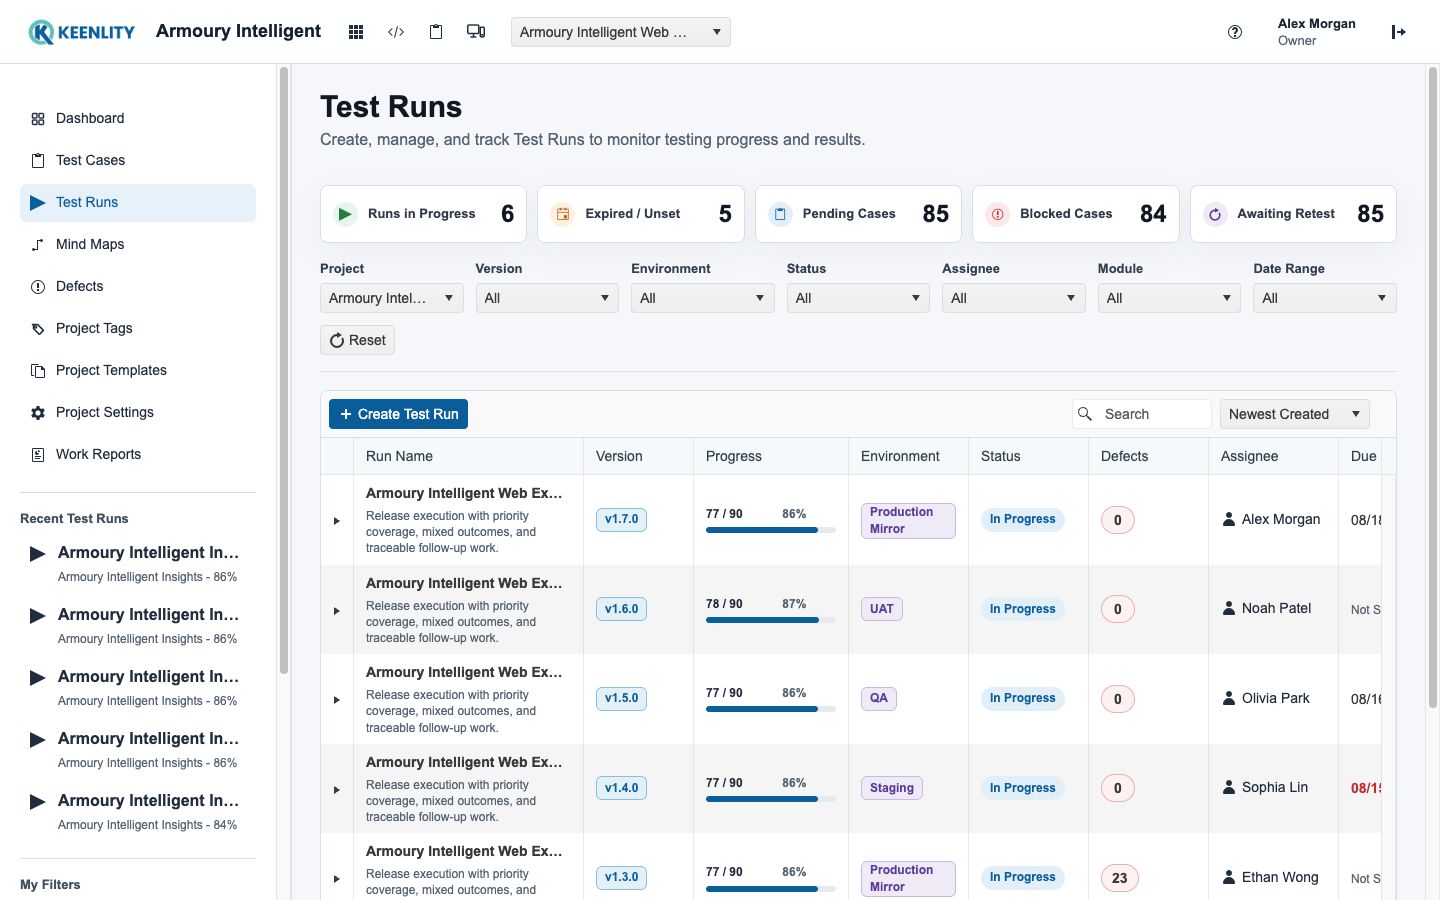The image size is (1440, 900).
Task: Click the person icon beside Ethan Wong
Action: [1229, 877]
